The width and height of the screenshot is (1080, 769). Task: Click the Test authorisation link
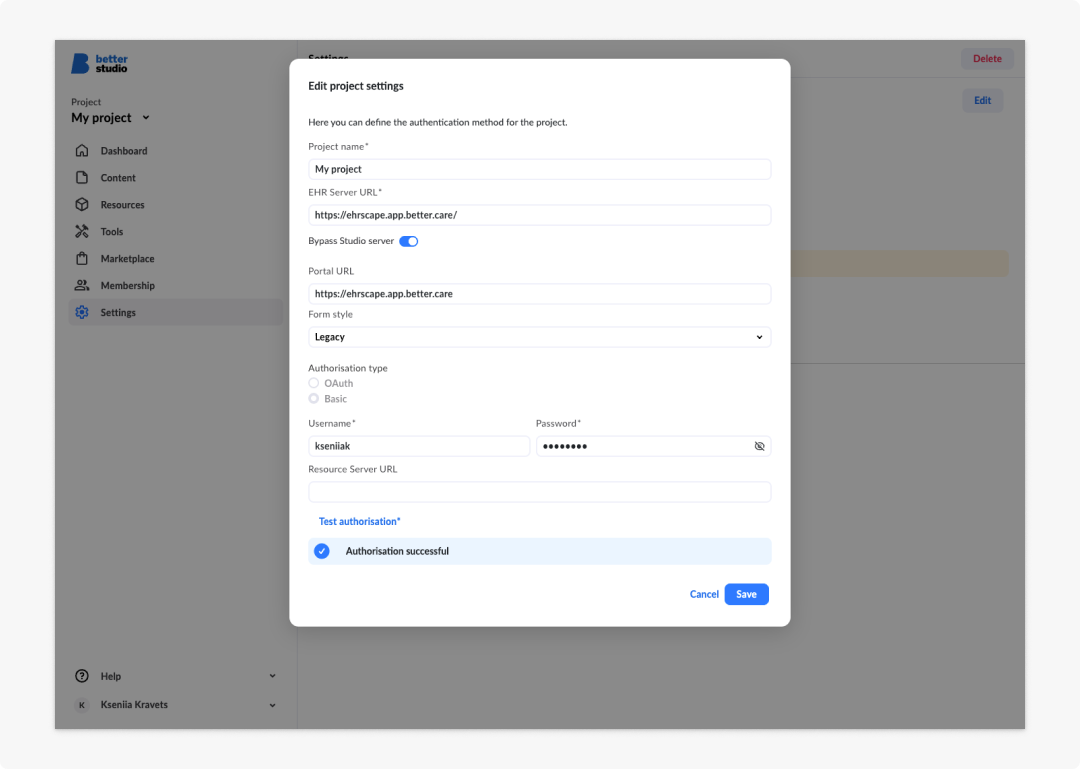click(360, 522)
